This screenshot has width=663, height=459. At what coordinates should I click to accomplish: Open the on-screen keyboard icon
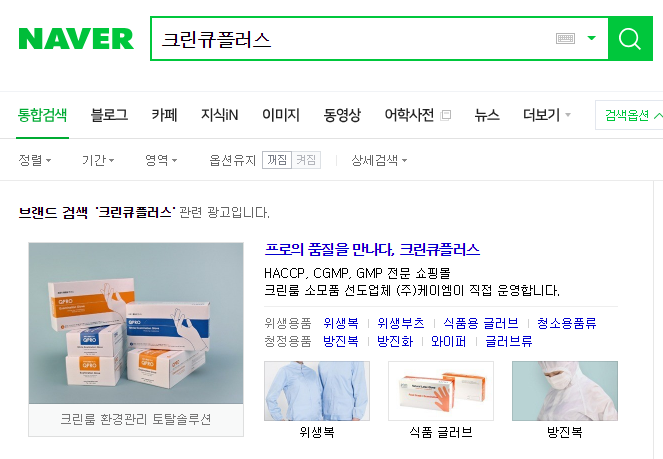pos(565,38)
